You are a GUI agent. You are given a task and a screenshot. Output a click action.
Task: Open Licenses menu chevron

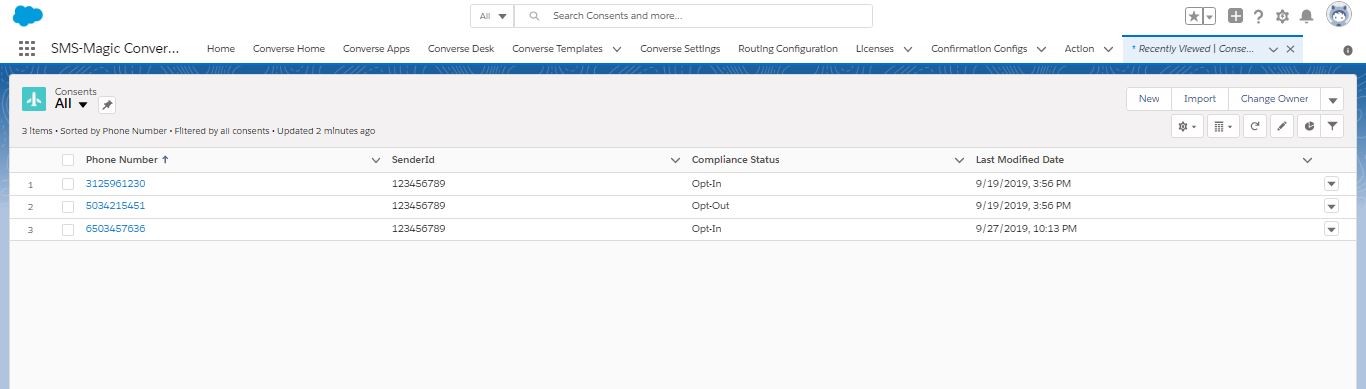tap(908, 48)
